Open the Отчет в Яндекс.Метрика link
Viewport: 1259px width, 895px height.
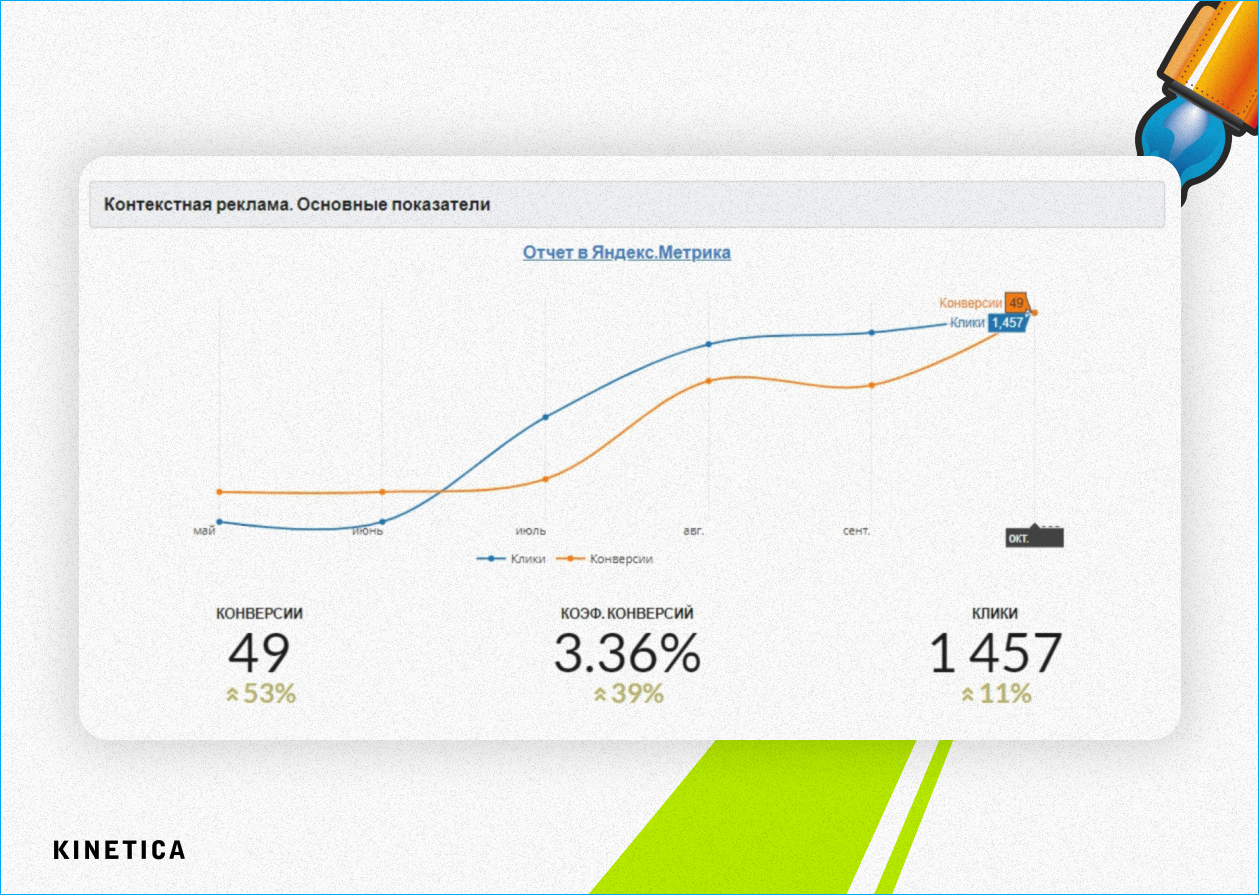(627, 252)
